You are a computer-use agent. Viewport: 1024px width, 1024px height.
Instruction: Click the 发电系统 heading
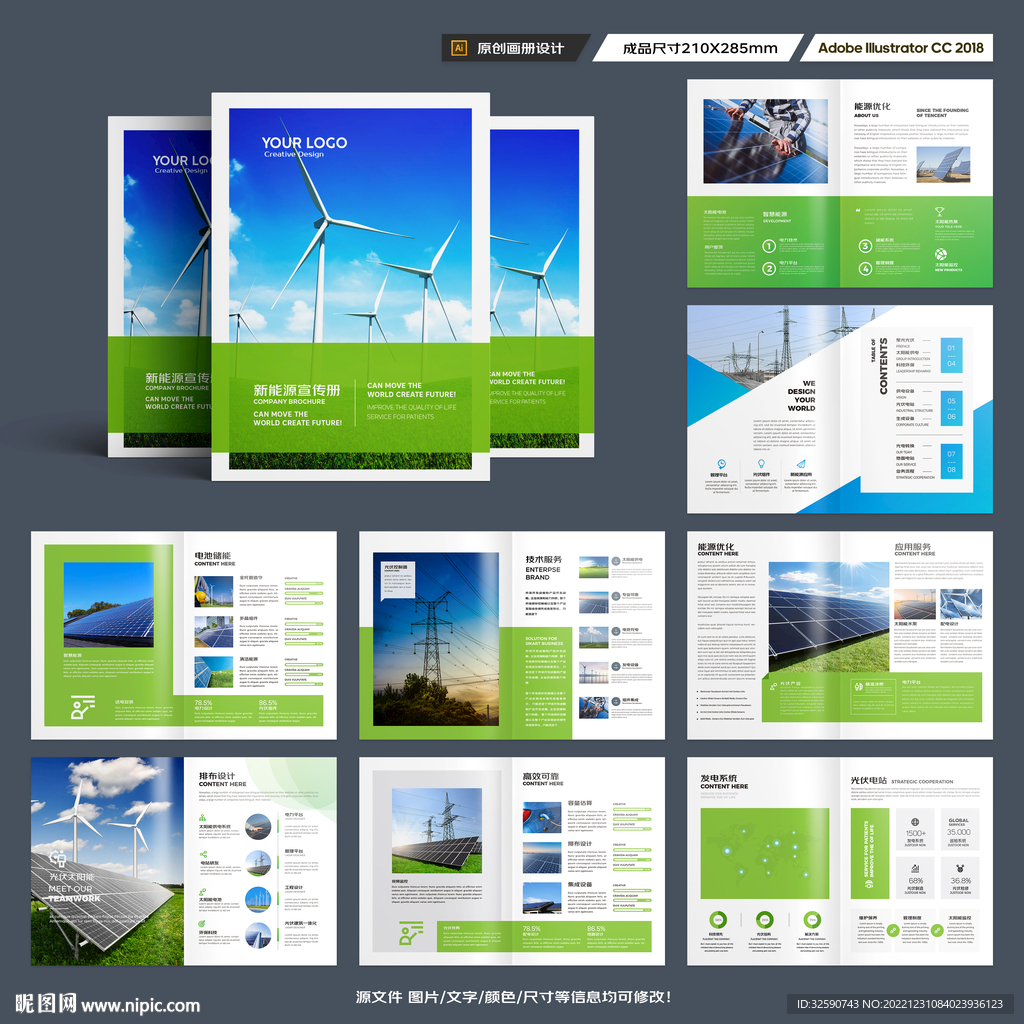click(x=718, y=778)
